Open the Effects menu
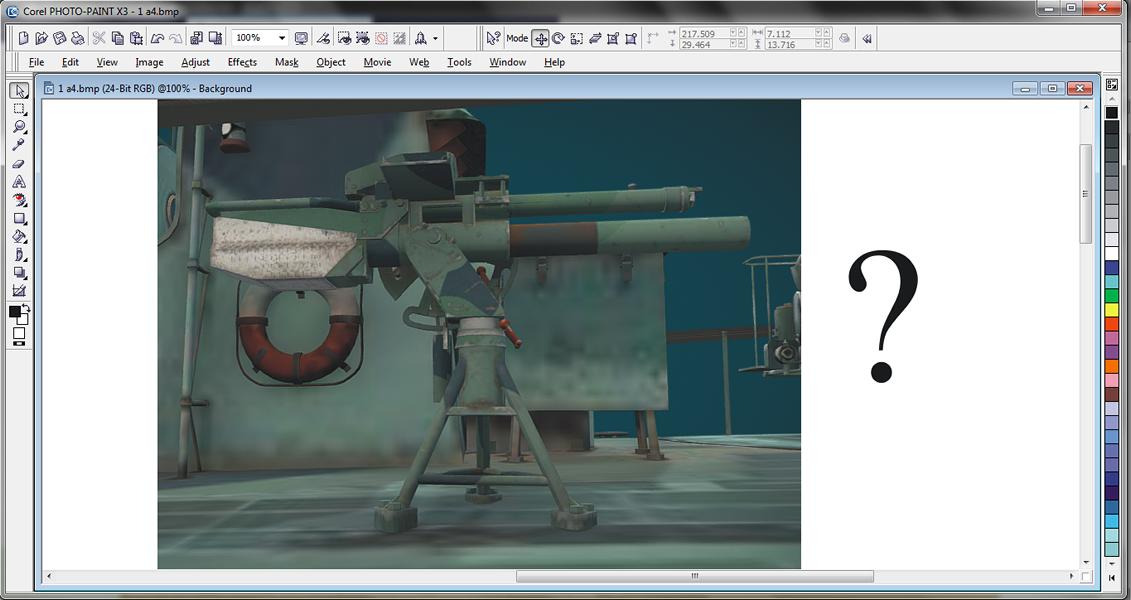The image size is (1131, 600). (x=242, y=62)
